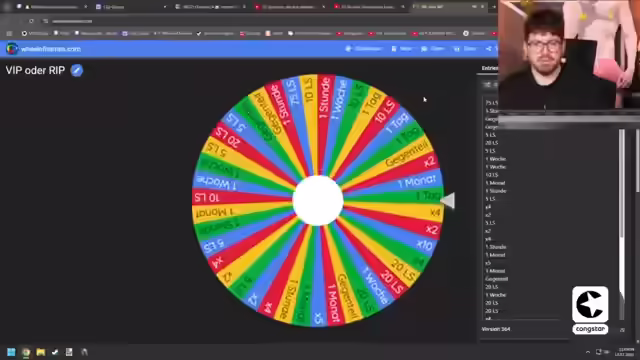Image resolution: width=640 pixels, height=360 pixels.
Task: Select the x5 row in entries list
Action: pos(488,263)
